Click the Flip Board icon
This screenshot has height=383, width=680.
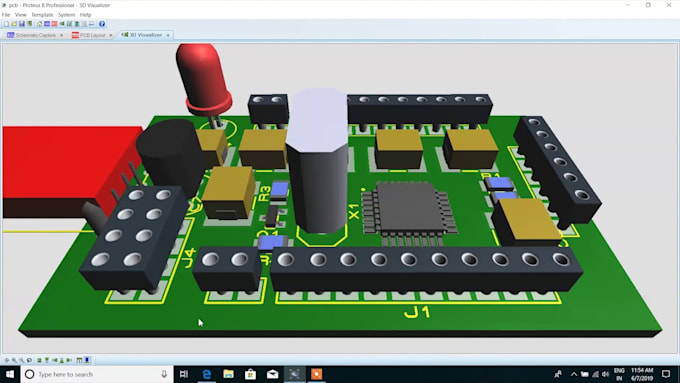29,360
